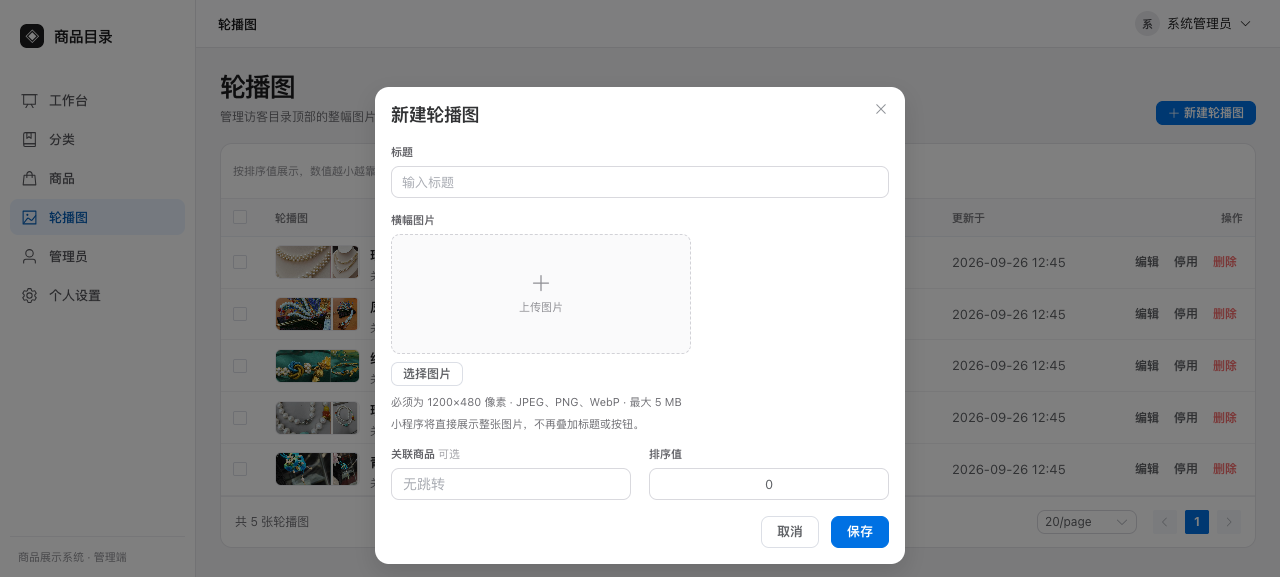Viewport: 1280px width, 577px height.
Task: Click the 个人设置 gear icon
Action: coord(30,295)
